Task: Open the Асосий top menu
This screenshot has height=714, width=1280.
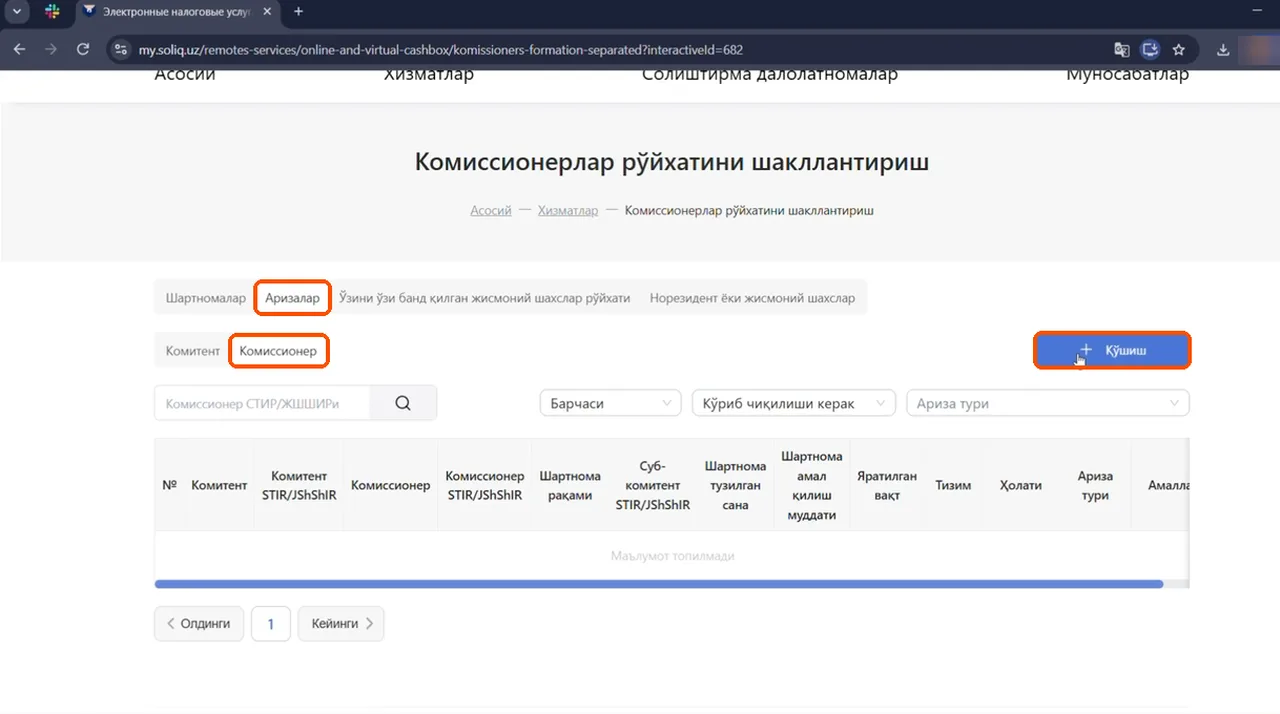Action: coord(185,75)
